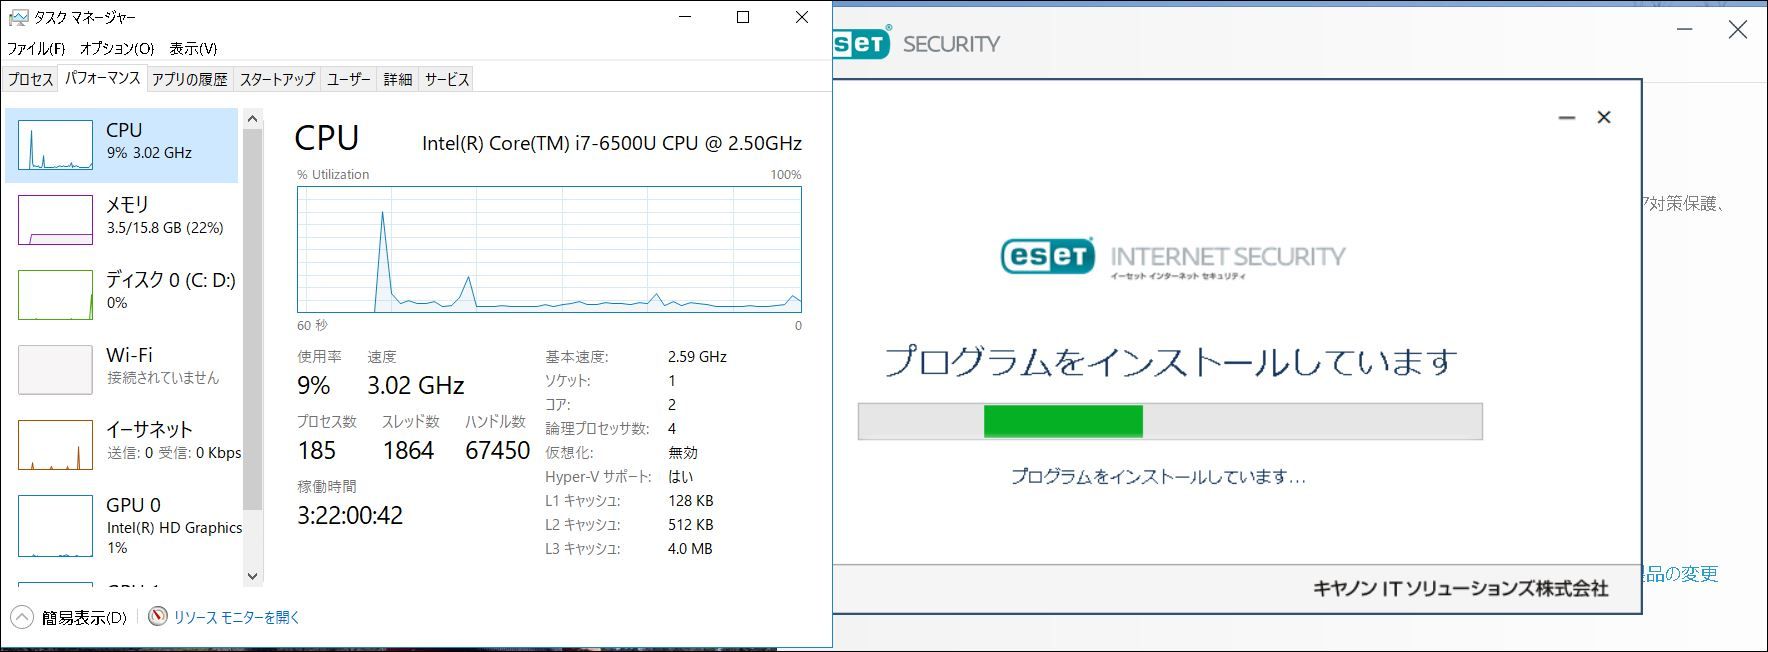Click the 3:22:00:42 uptime value
1768x652 pixels.
click(x=350, y=515)
